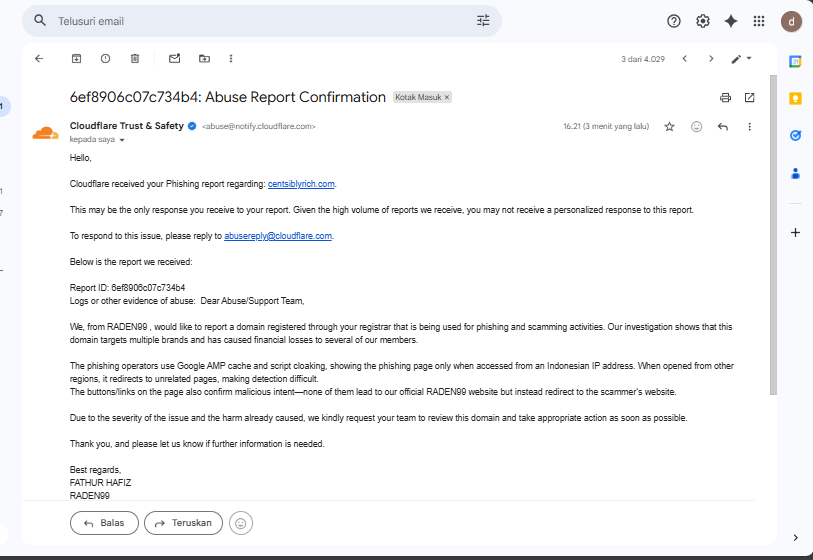Open message more-options menu
Viewport: 813px width, 560px height.
point(749,127)
